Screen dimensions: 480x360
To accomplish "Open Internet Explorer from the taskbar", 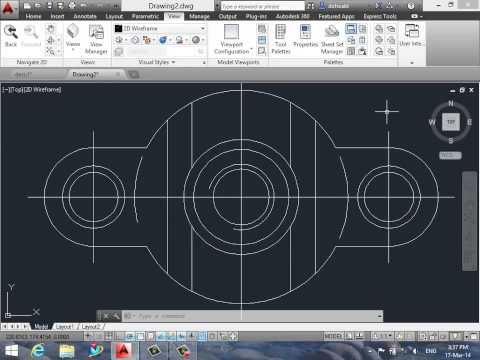I will coord(39,351).
